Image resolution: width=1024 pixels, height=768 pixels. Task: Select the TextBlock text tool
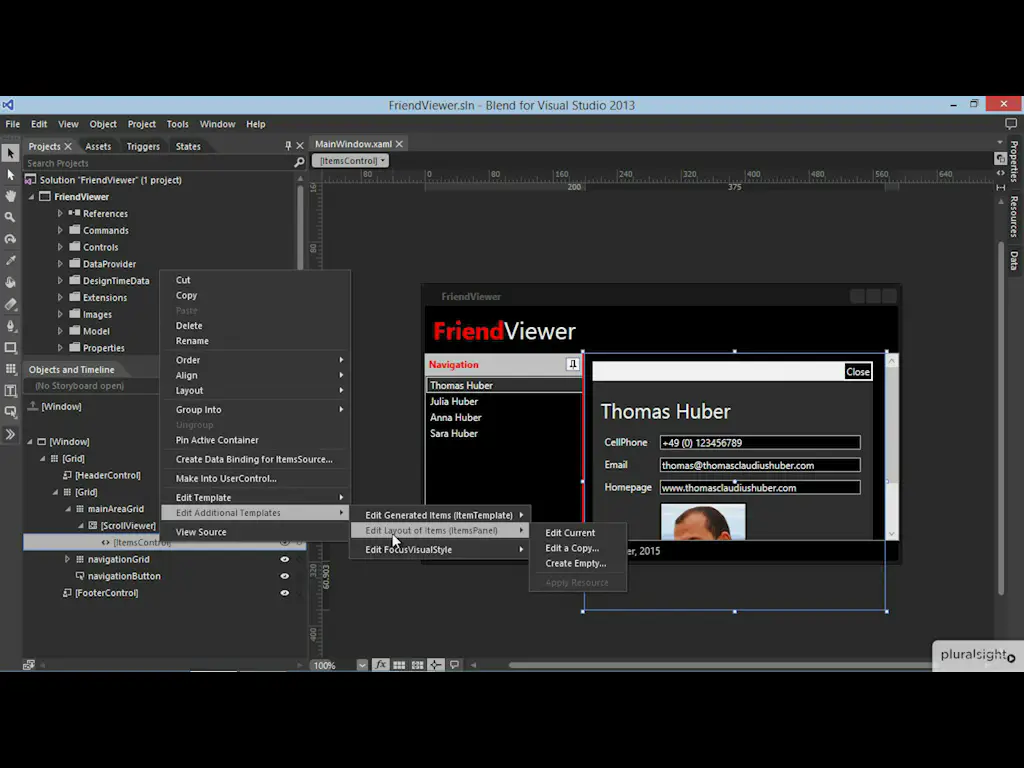[10, 391]
